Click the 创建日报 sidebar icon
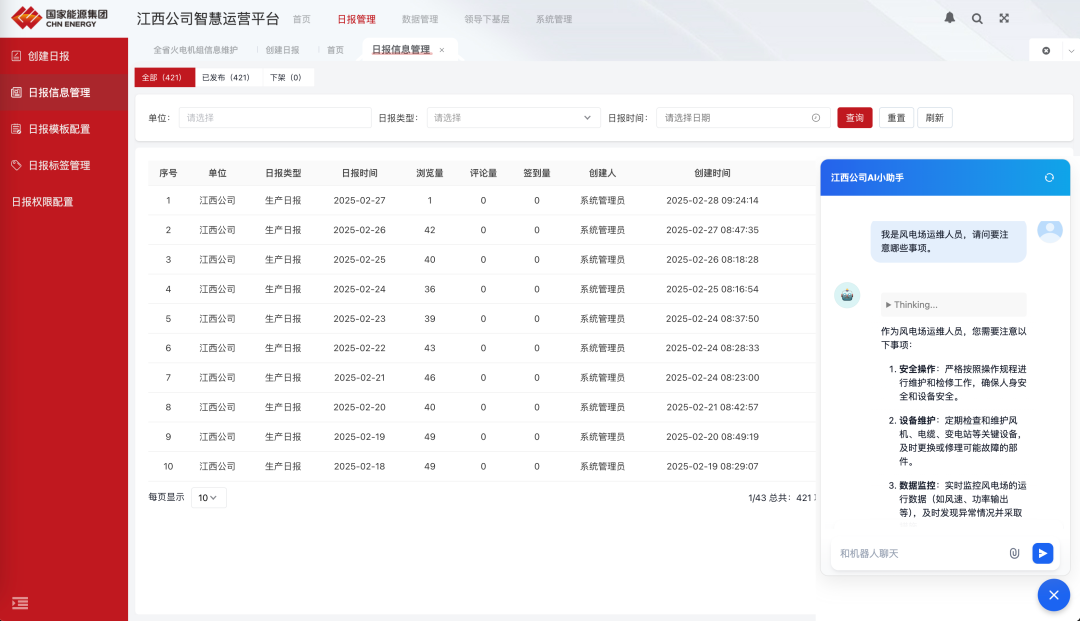 (x=16, y=56)
